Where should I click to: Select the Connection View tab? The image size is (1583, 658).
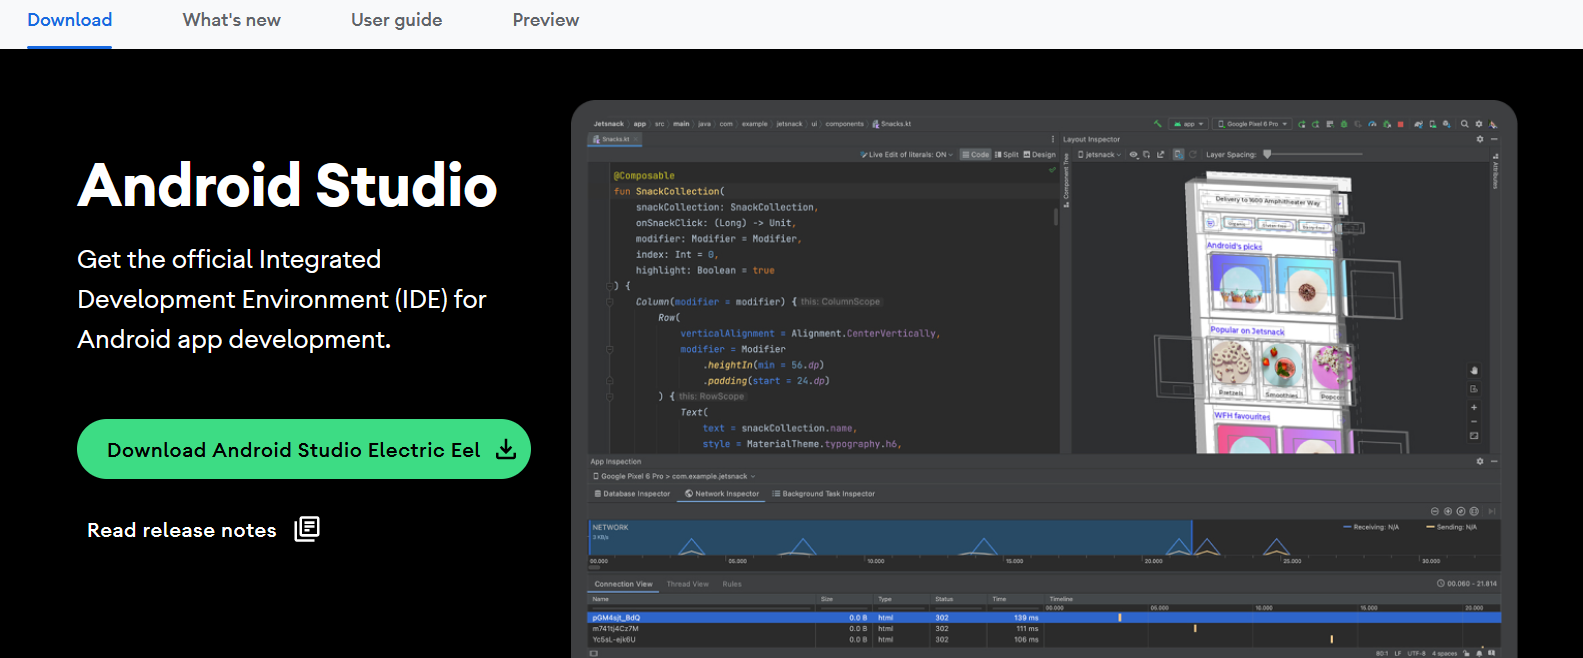623,584
